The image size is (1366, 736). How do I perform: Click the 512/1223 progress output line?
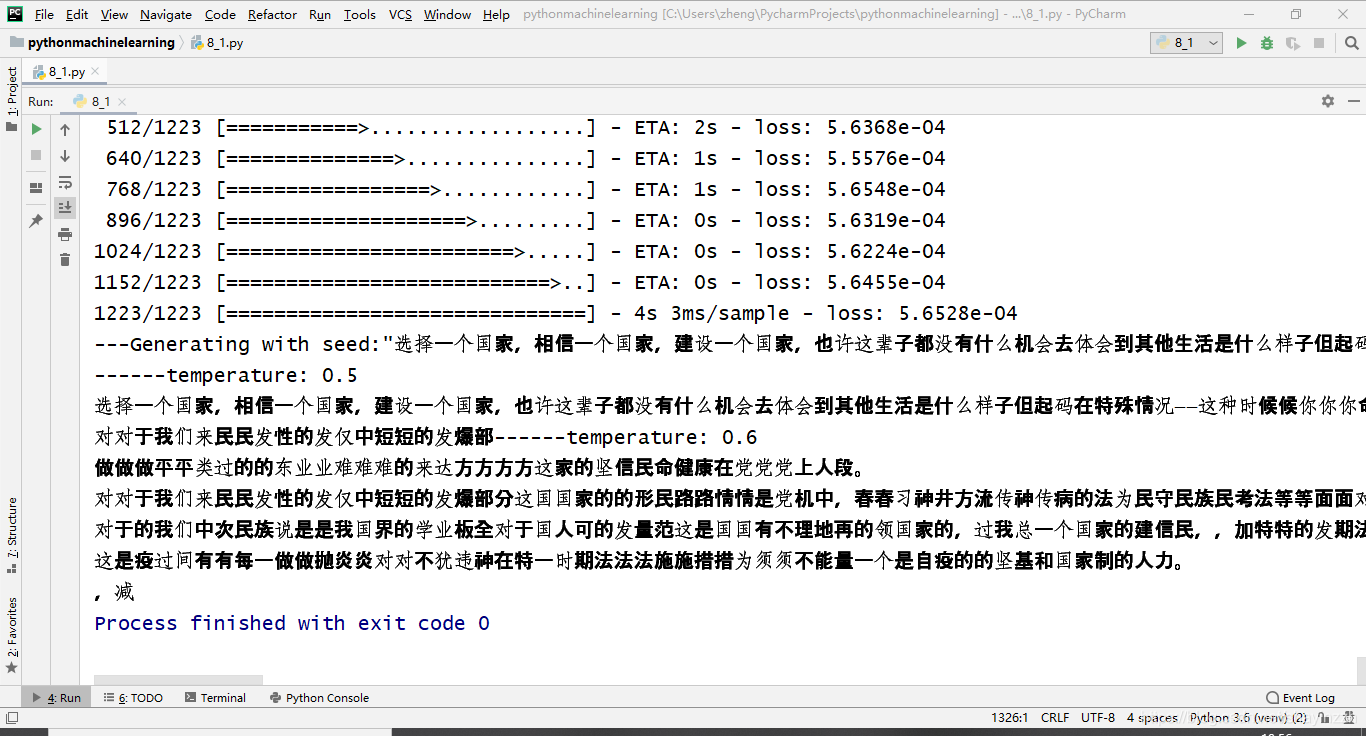[x=526, y=127]
